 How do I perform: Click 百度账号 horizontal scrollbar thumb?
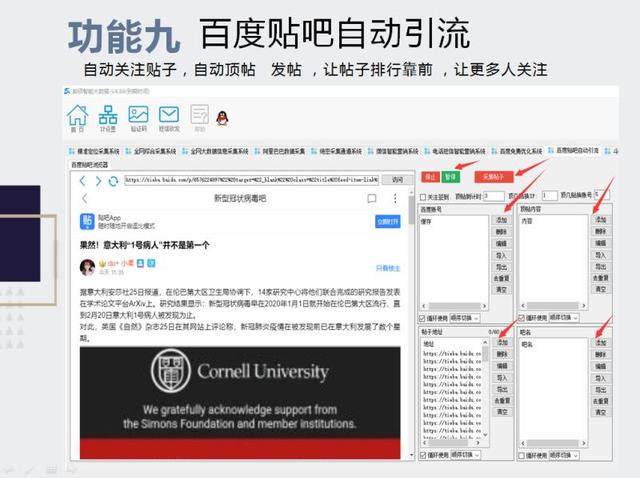[454, 306]
